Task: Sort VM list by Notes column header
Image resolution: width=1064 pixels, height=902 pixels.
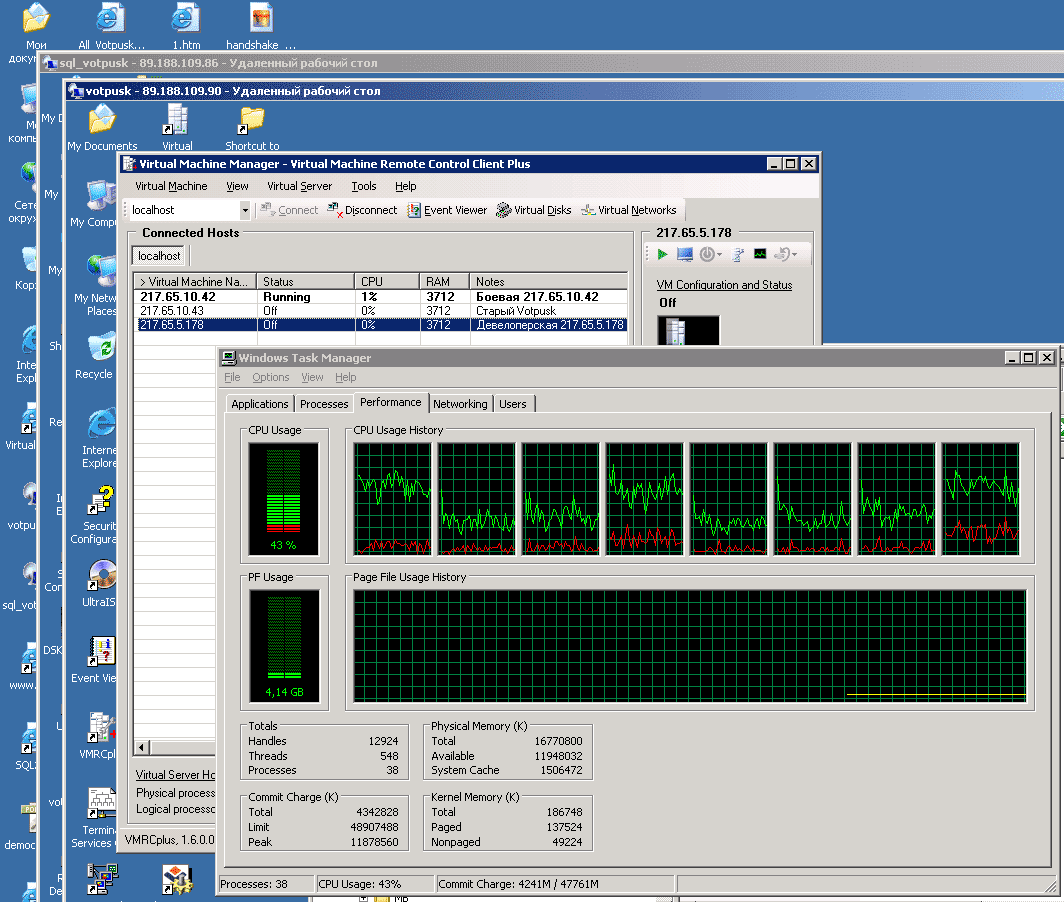Action: click(x=548, y=281)
